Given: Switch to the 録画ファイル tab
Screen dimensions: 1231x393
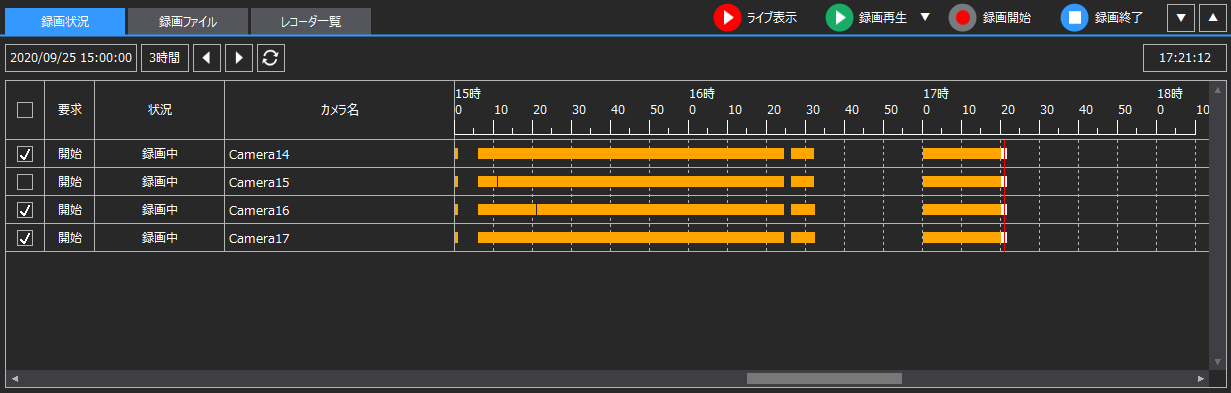Looking at the screenshot, I should tap(187, 21).
